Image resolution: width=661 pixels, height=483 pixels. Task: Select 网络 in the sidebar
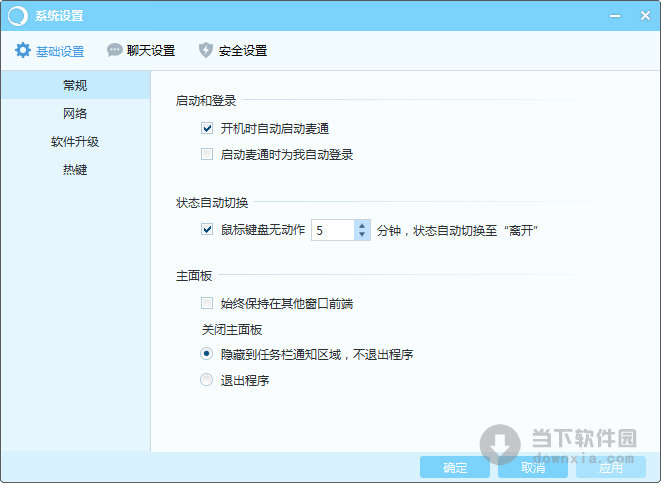point(75,113)
